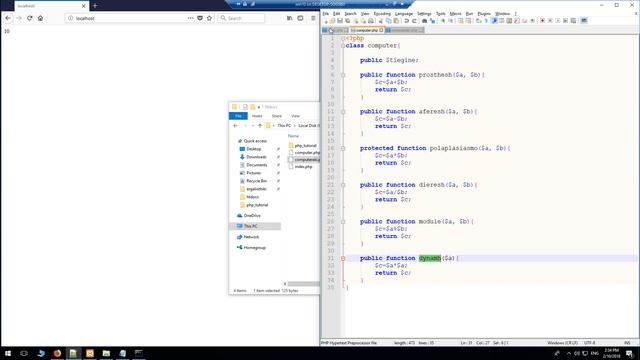
Task: Open Home tab in File Explorer ribbon
Action: point(257,116)
